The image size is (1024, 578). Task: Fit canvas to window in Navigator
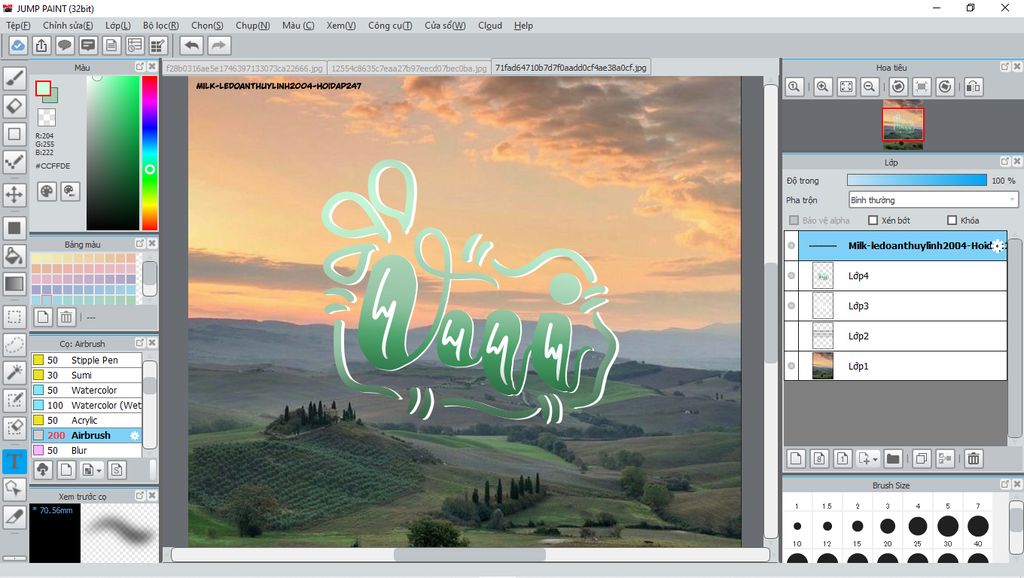(846, 86)
